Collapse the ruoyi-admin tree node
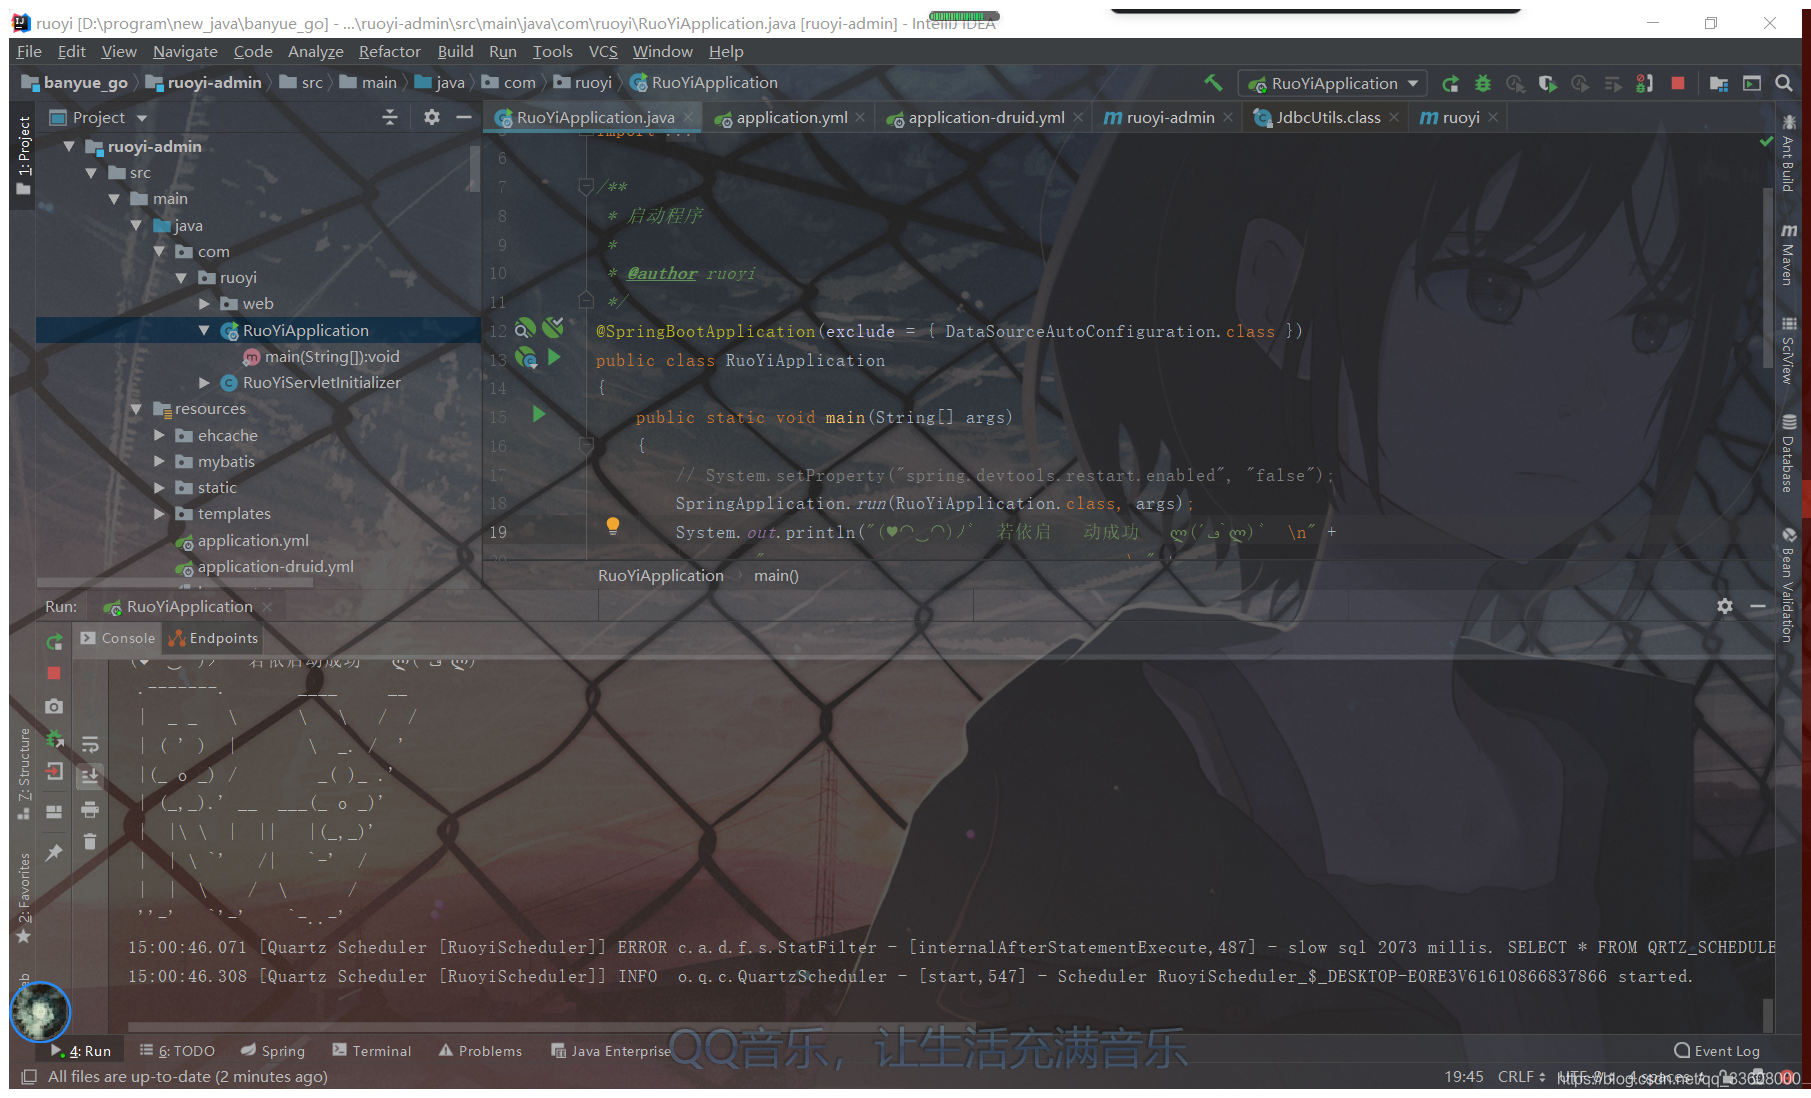The height and width of the screenshot is (1098, 1811). pos(70,146)
